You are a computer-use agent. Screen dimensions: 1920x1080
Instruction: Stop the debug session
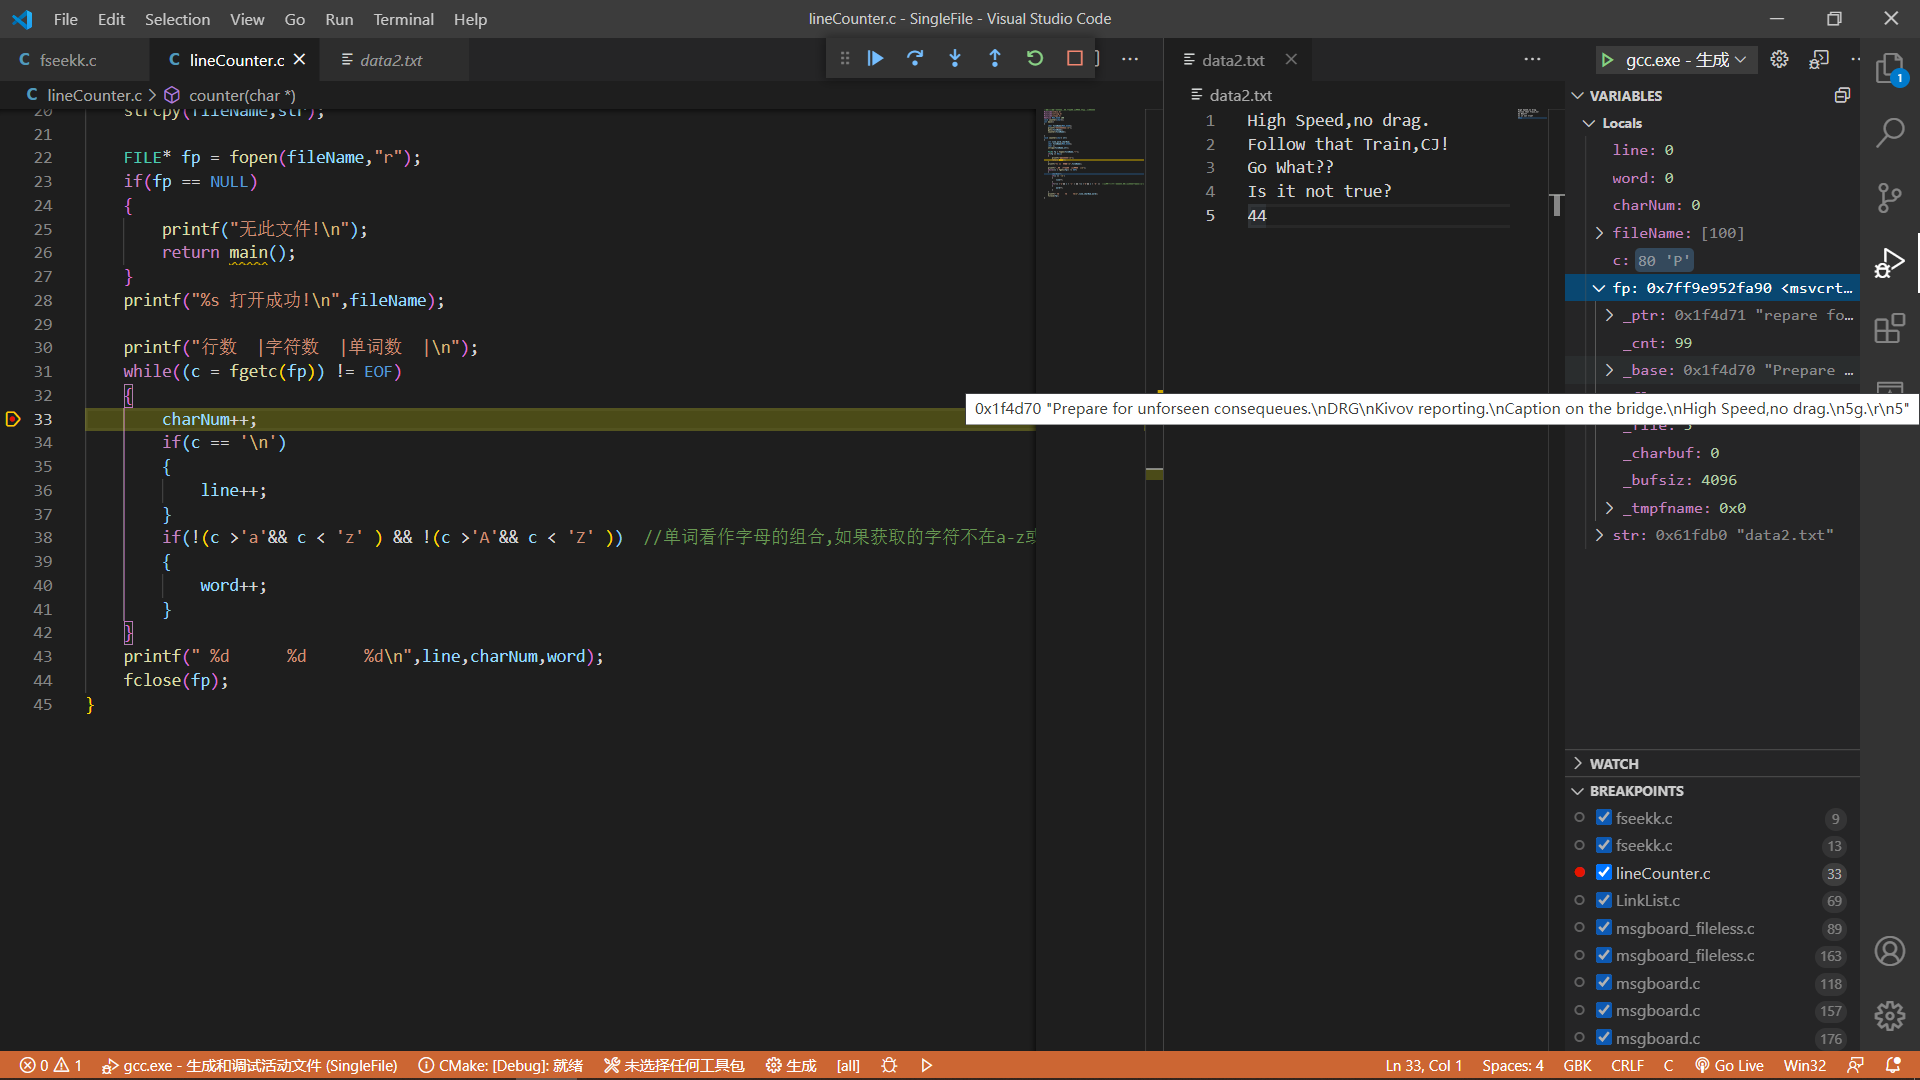[1075, 59]
